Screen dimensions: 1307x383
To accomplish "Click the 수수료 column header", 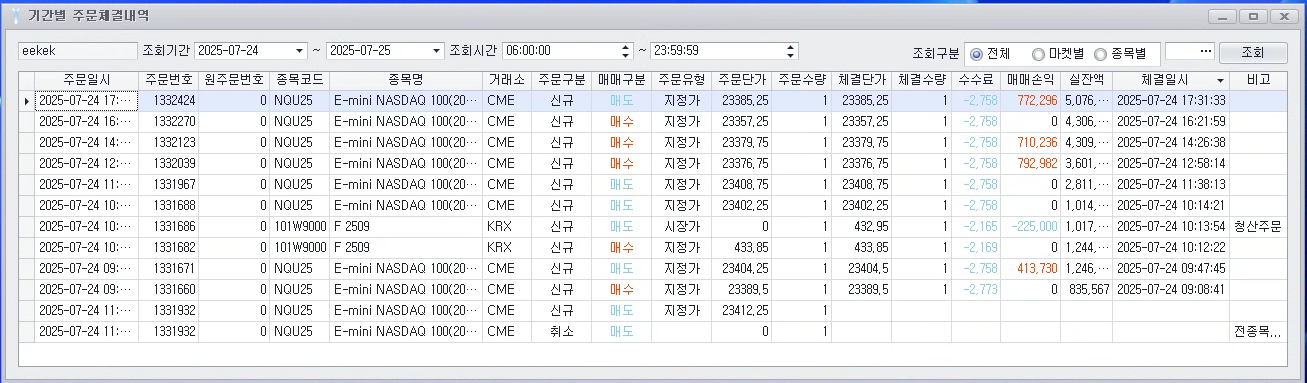I will [976, 80].
